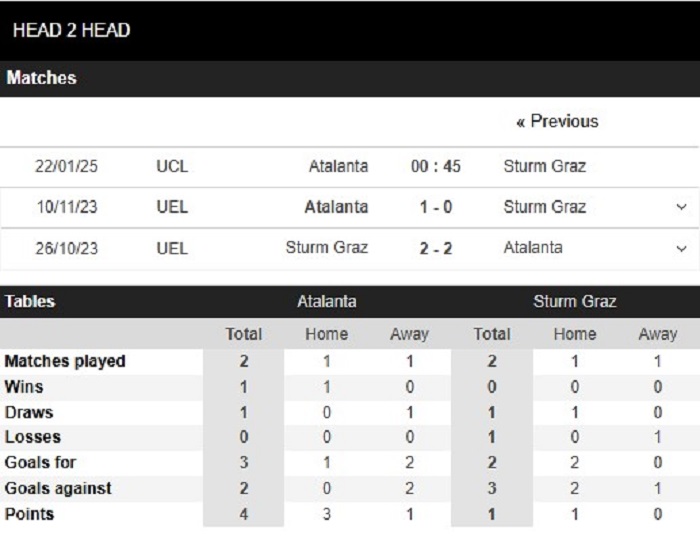Open Sturm Graz team in 22/01/25 match
Viewport: 700px width, 536px height.
545,166
